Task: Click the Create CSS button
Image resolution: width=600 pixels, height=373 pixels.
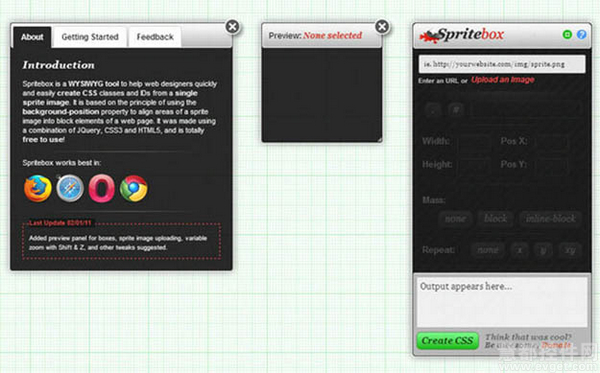Action: coord(447,340)
